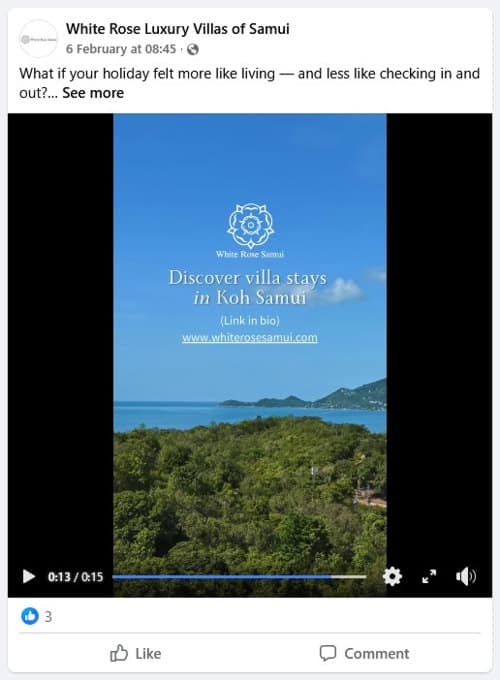Like the post
This screenshot has width=500, height=680.
[x=135, y=653]
